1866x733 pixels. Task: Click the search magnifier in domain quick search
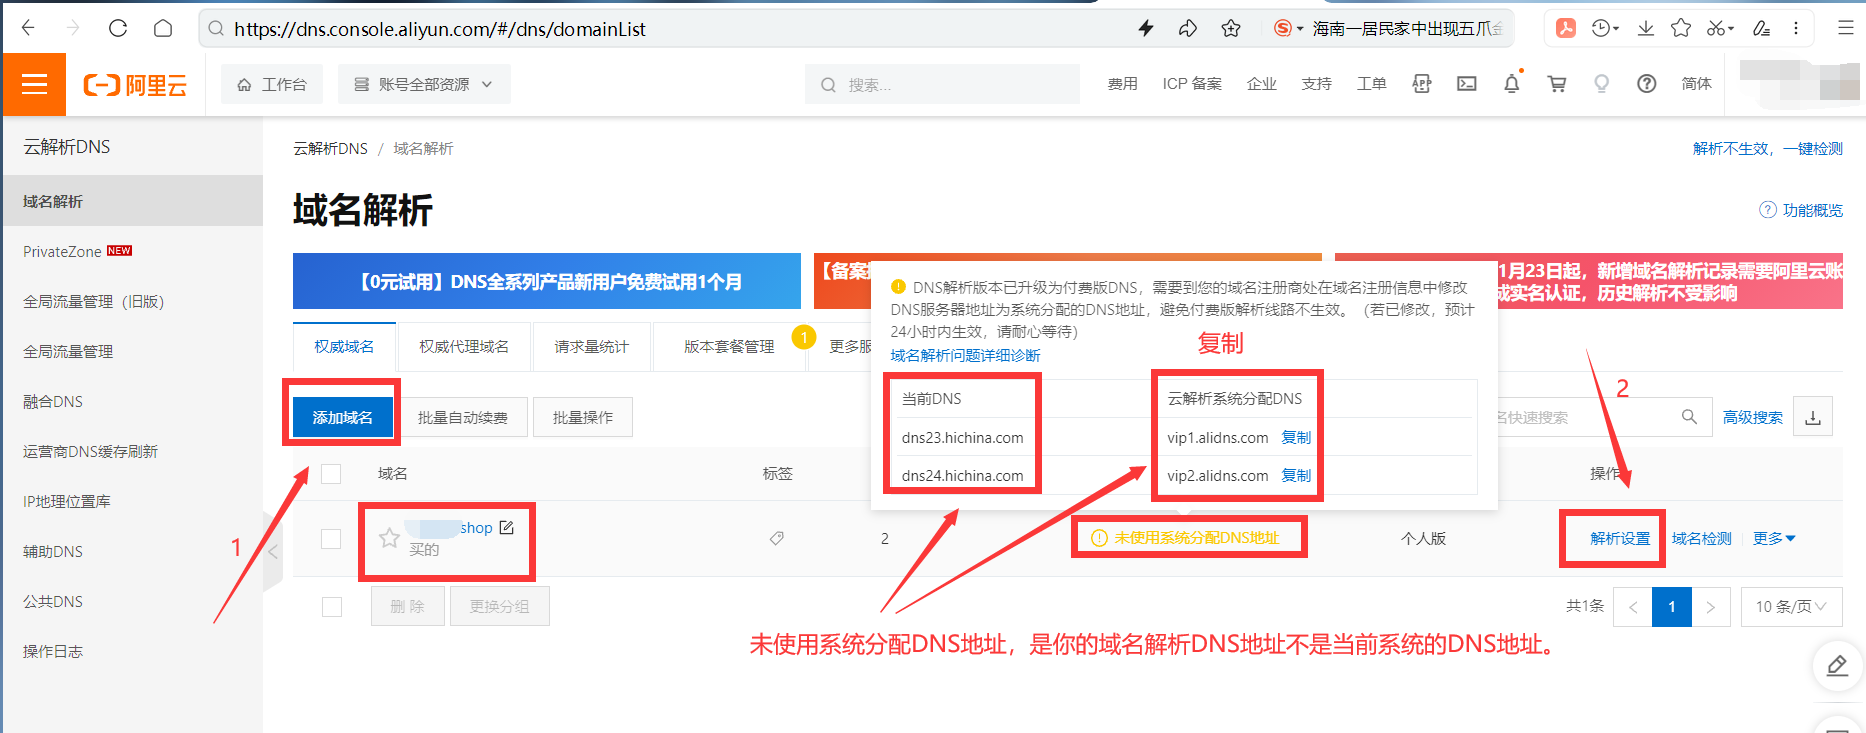pyautogui.click(x=1689, y=417)
